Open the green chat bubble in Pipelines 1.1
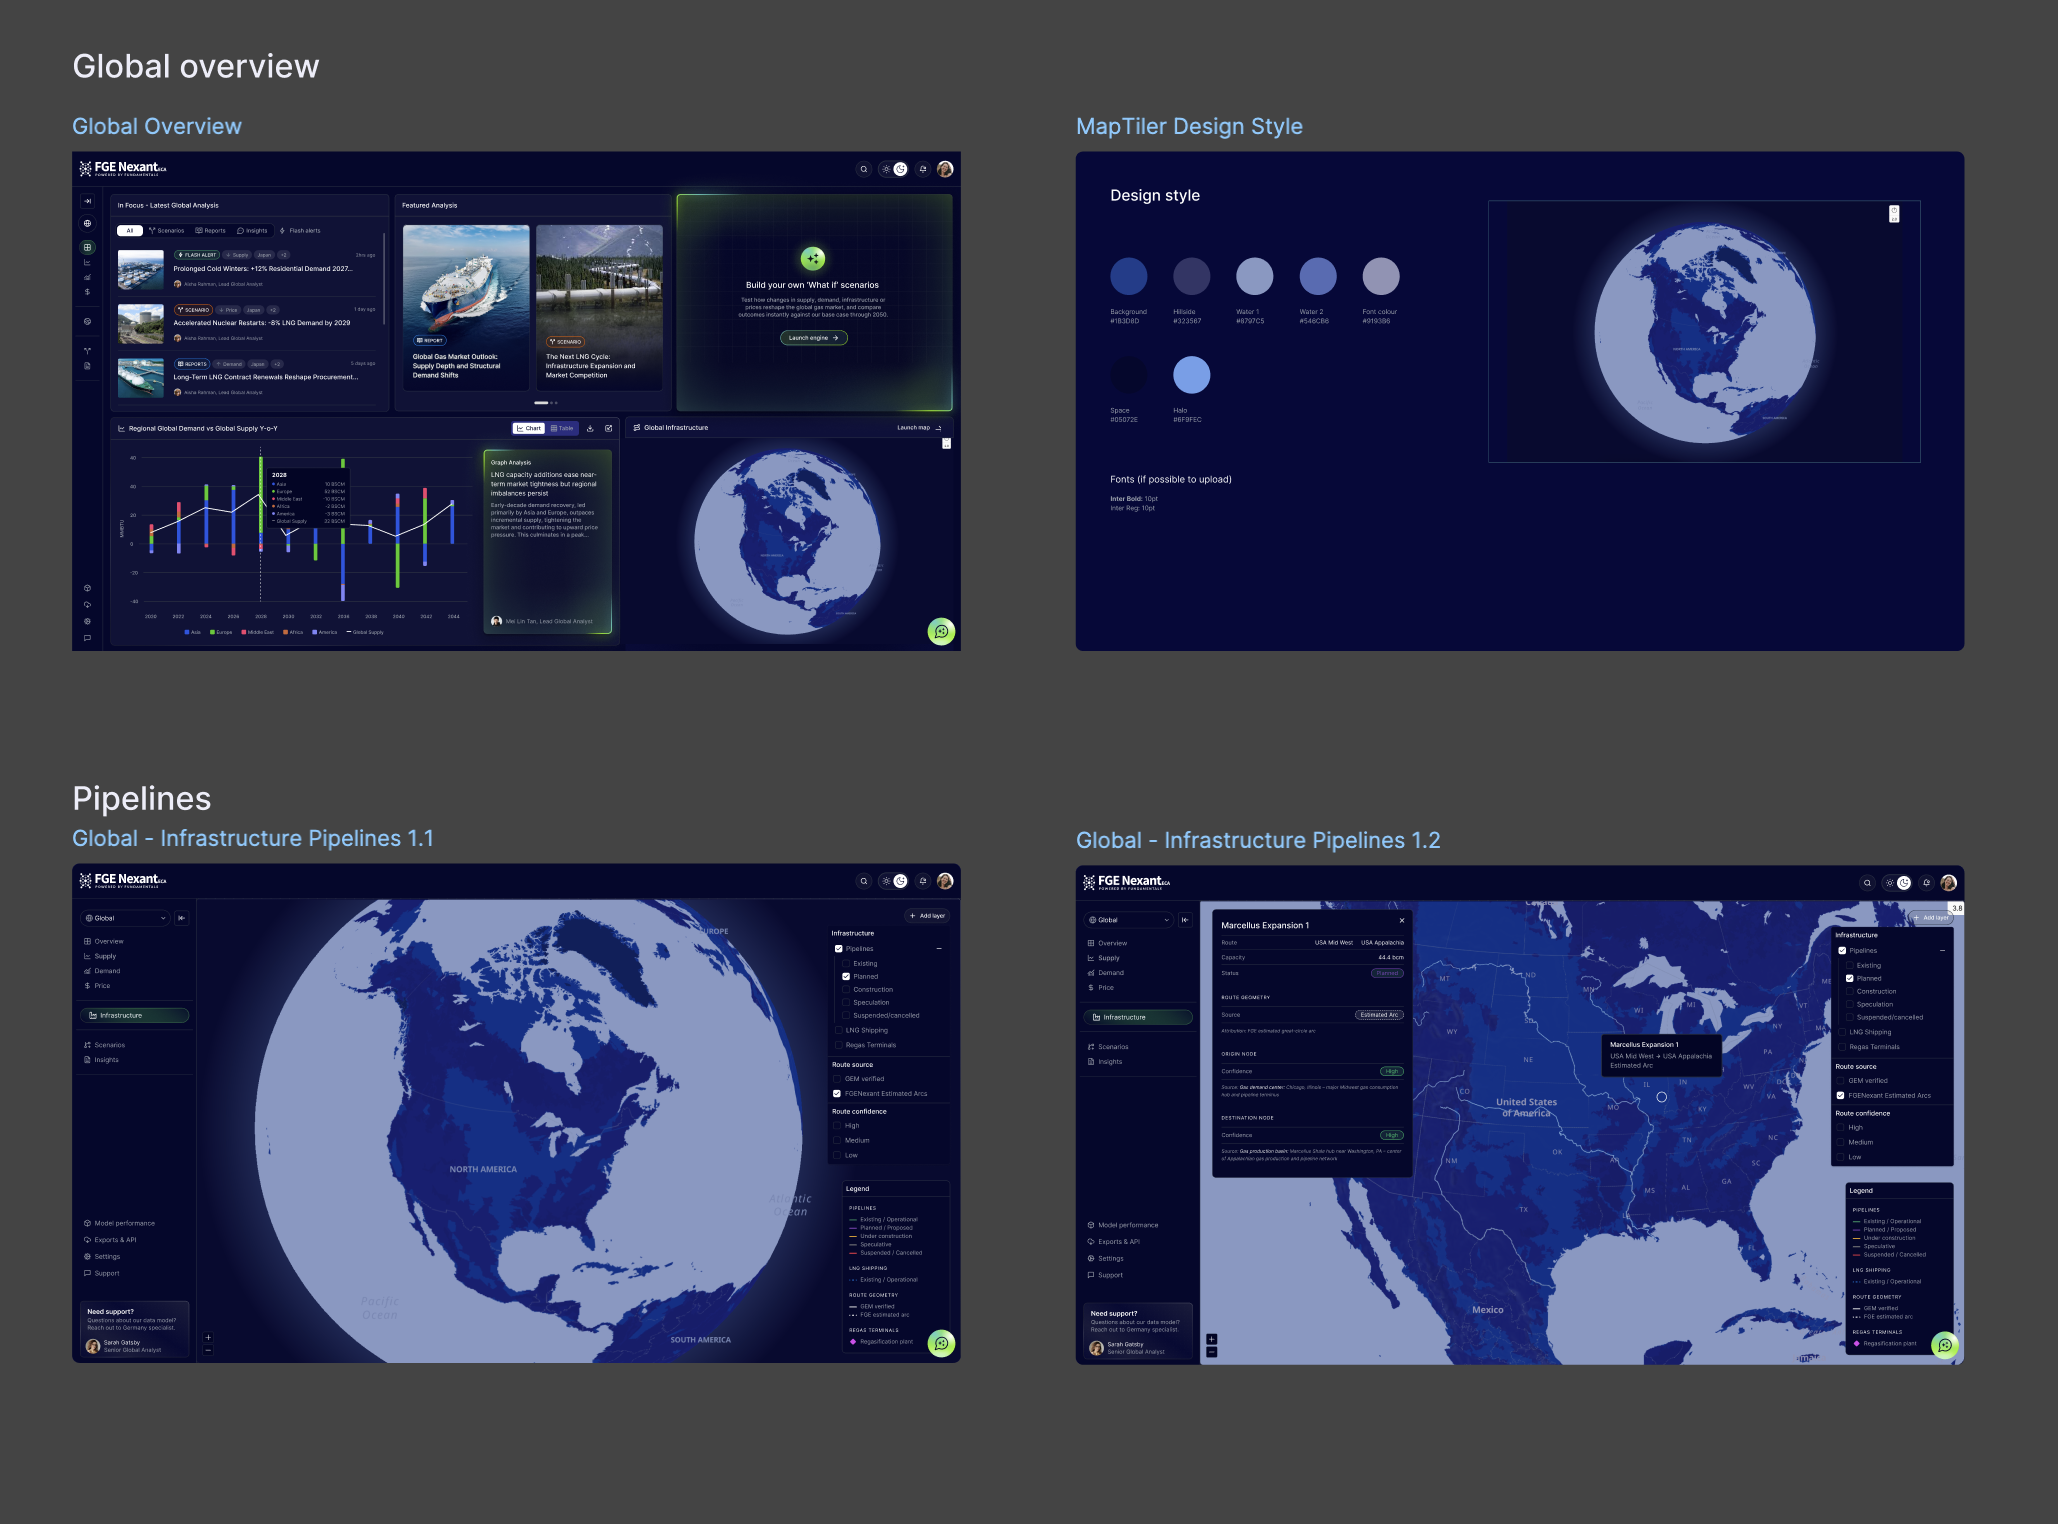Viewport: 2058px width, 1524px height. click(x=941, y=1343)
